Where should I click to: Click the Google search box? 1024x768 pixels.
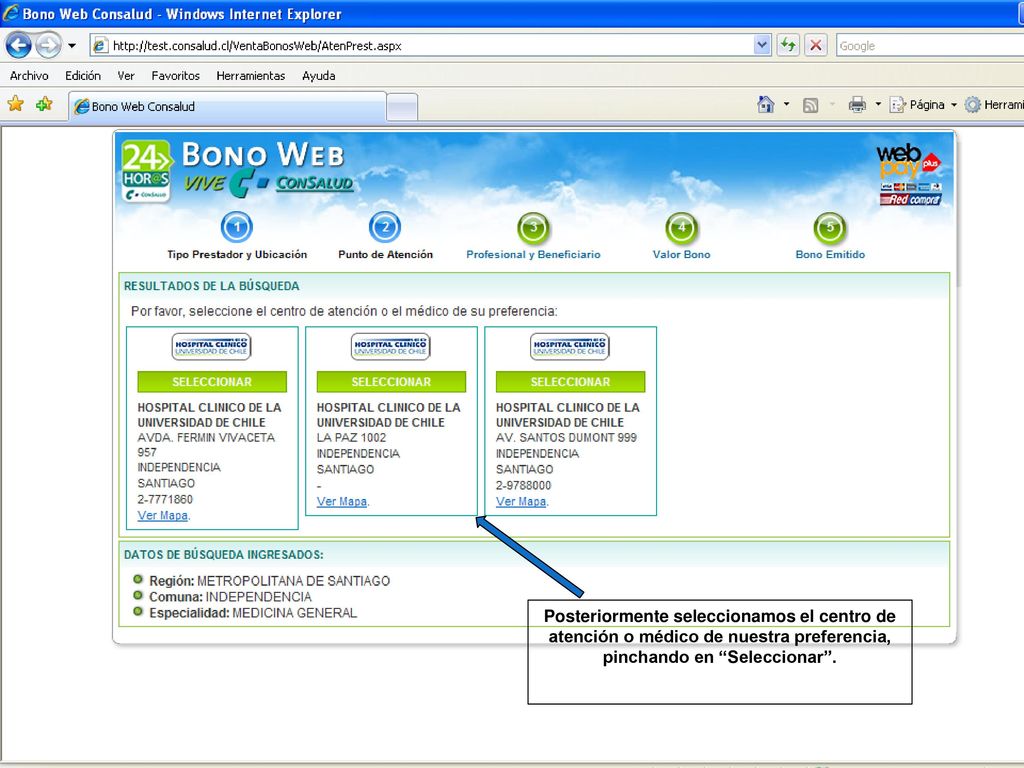pyautogui.click(x=930, y=46)
